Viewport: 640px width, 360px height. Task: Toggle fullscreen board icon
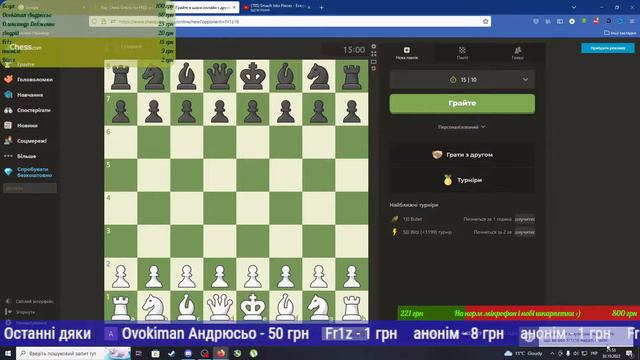[373, 54]
